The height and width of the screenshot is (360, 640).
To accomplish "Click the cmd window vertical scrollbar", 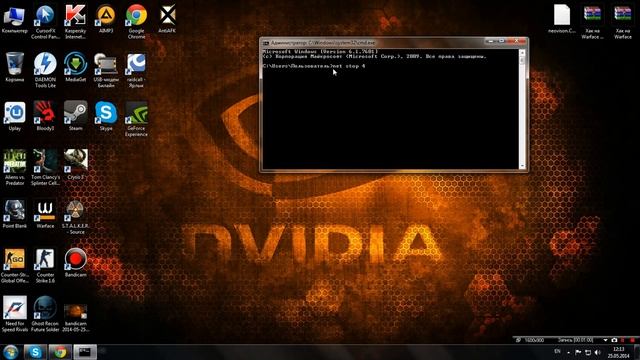I will (522, 109).
